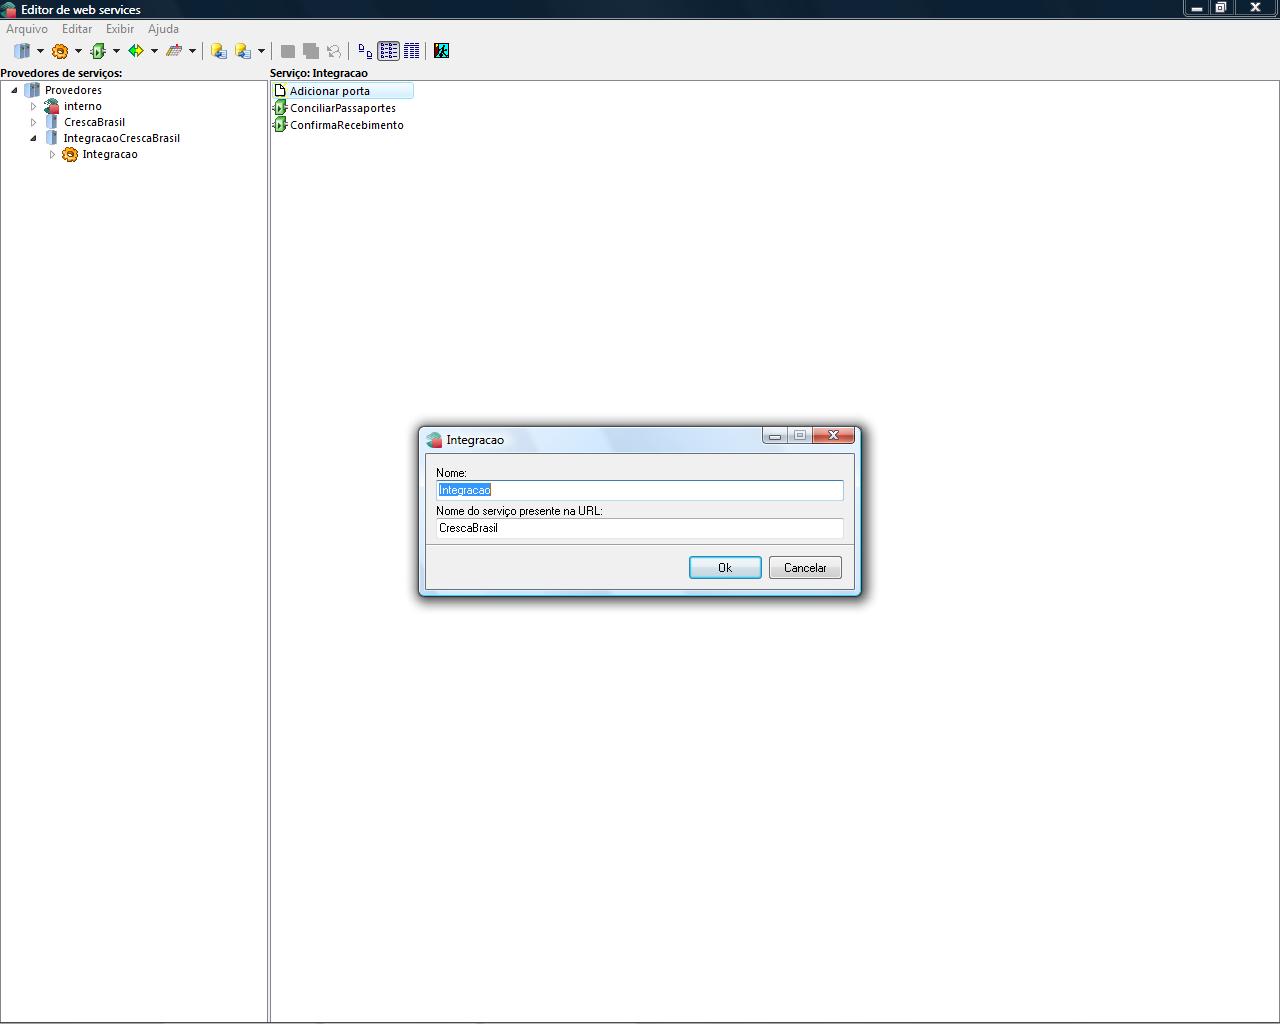
Task: Click the dialog's greyed-out maximize button
Action: coord(800,435)
